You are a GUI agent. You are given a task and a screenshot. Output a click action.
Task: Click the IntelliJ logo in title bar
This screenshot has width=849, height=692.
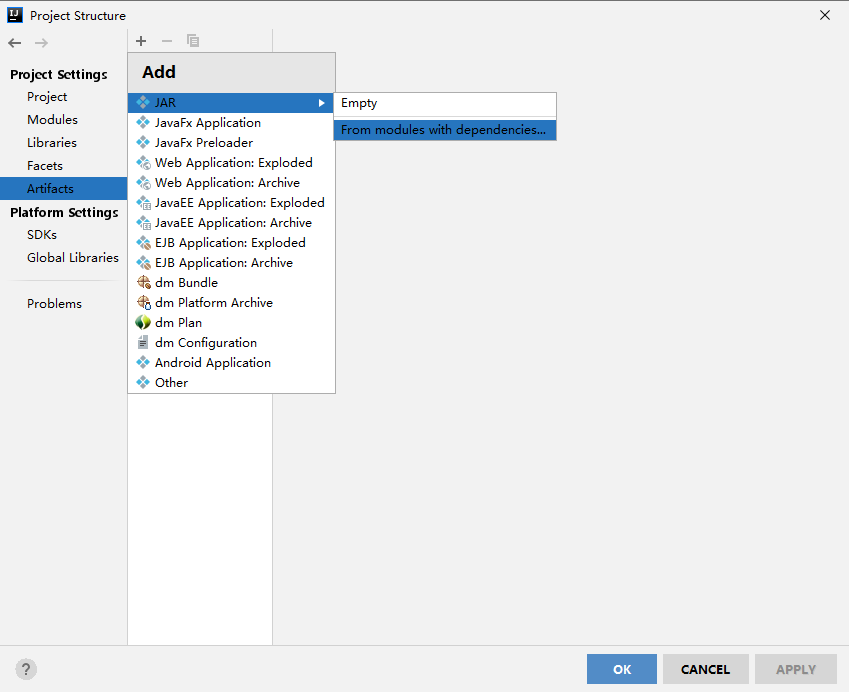[x=15, y=15]
